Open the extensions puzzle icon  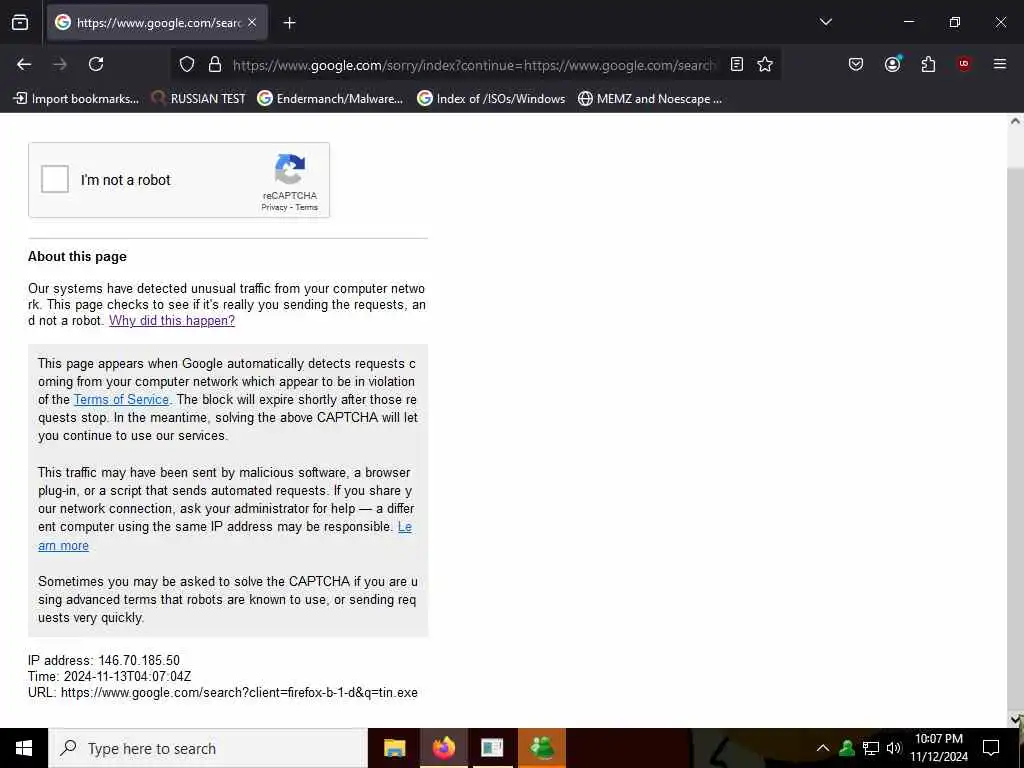pos(928,64)
